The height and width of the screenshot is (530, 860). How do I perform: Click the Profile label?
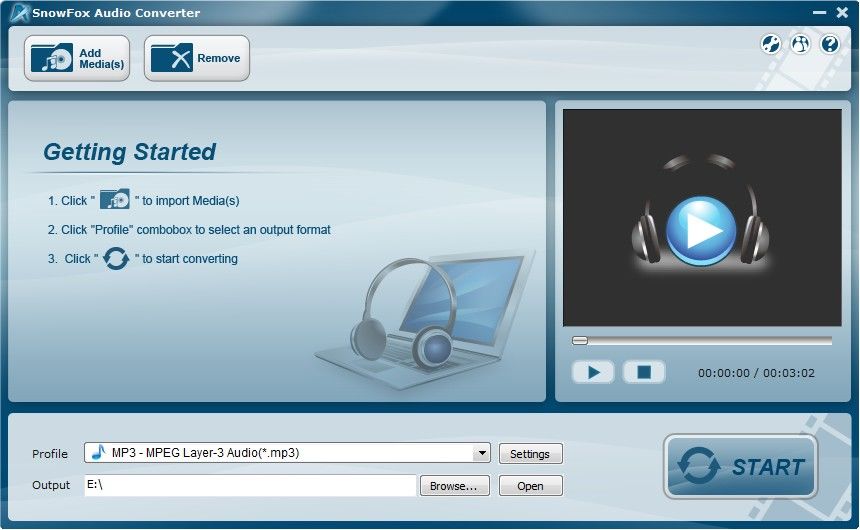coord(50,454)
